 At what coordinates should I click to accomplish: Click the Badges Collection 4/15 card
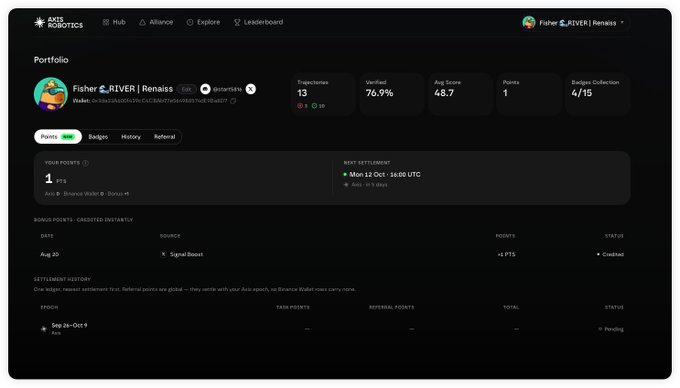click(x=597, y=94)
